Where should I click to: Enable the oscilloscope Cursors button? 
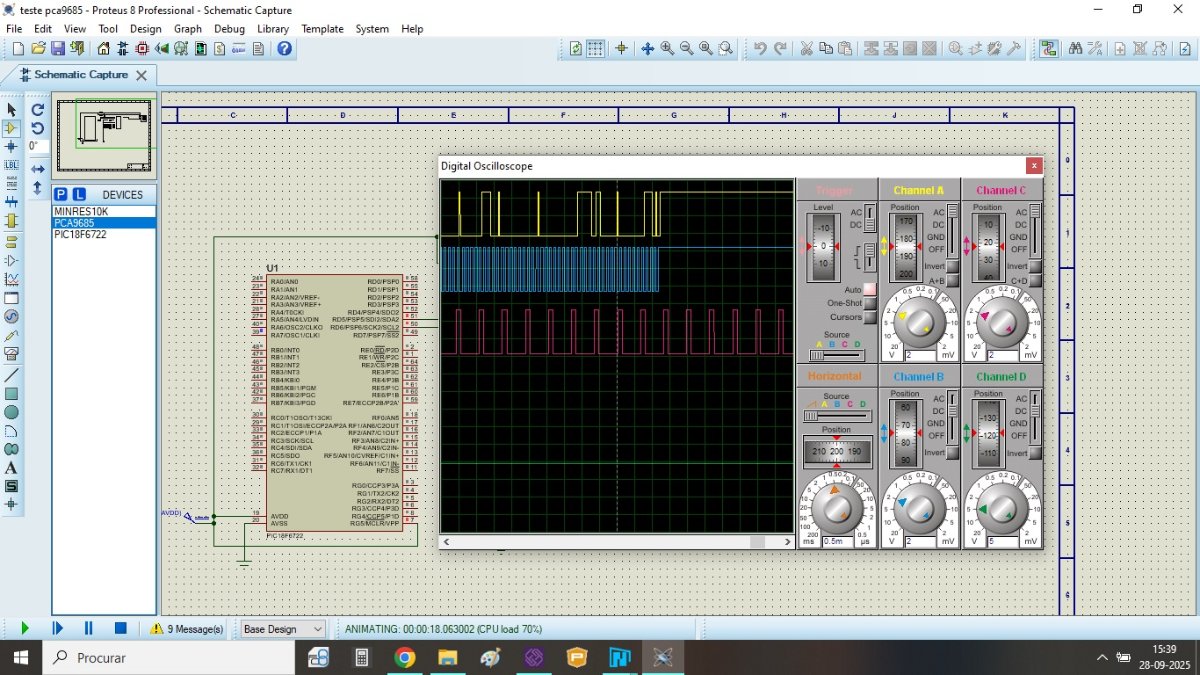coord(869,317)
